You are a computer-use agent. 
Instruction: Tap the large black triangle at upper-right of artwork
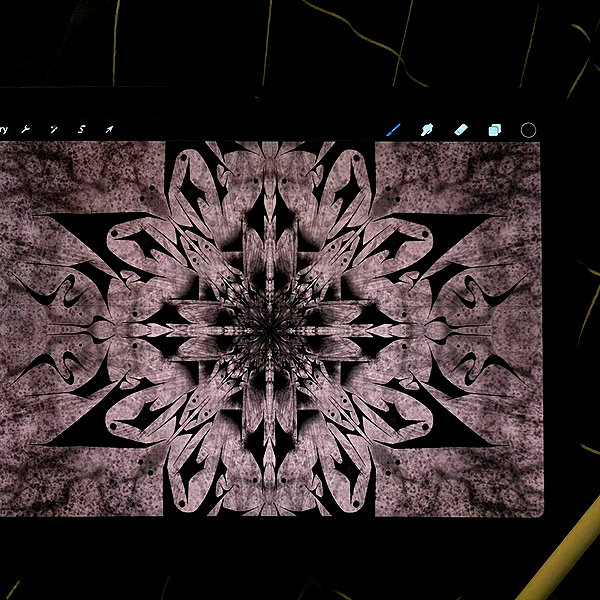click(x=448, y=233)
